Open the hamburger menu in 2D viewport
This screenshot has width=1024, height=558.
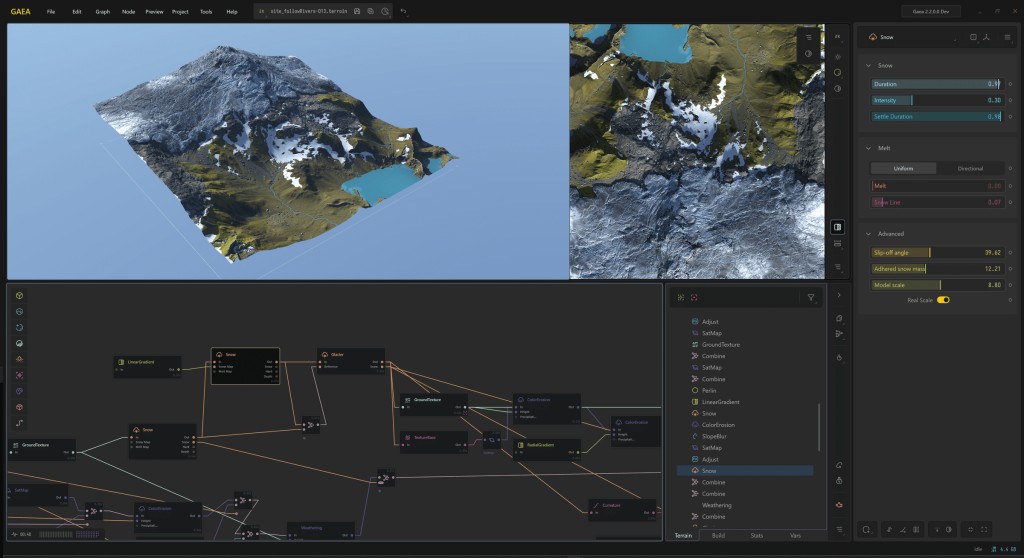click(808, 37)
